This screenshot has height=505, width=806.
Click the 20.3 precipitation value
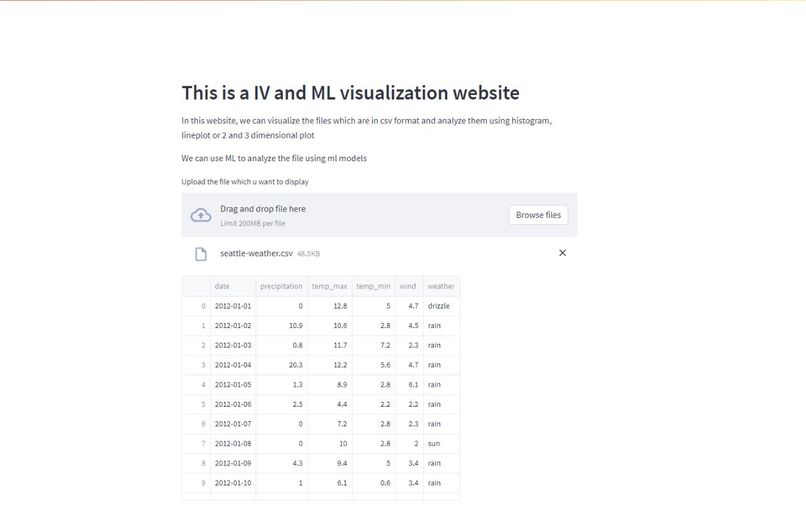coord(282,365)
